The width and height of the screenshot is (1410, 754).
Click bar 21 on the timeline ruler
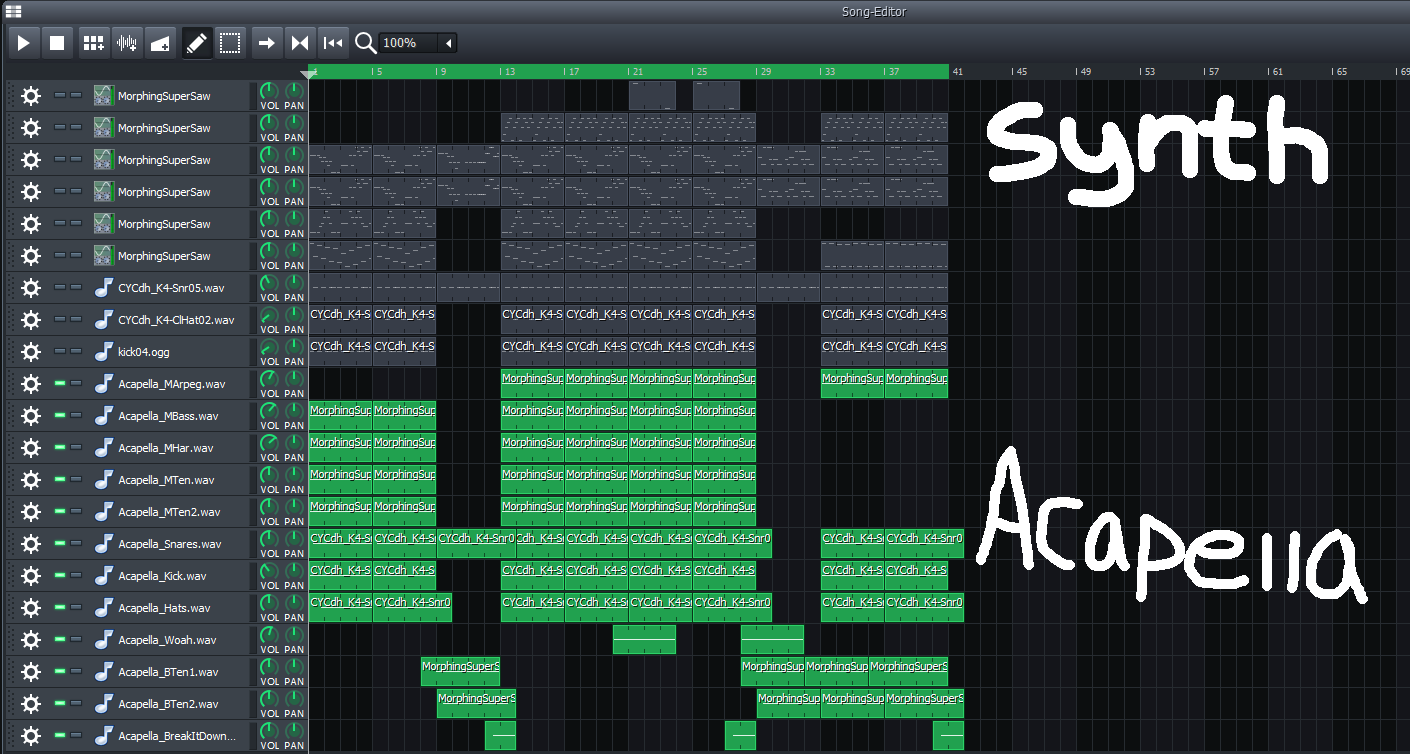tap(635, 72)
